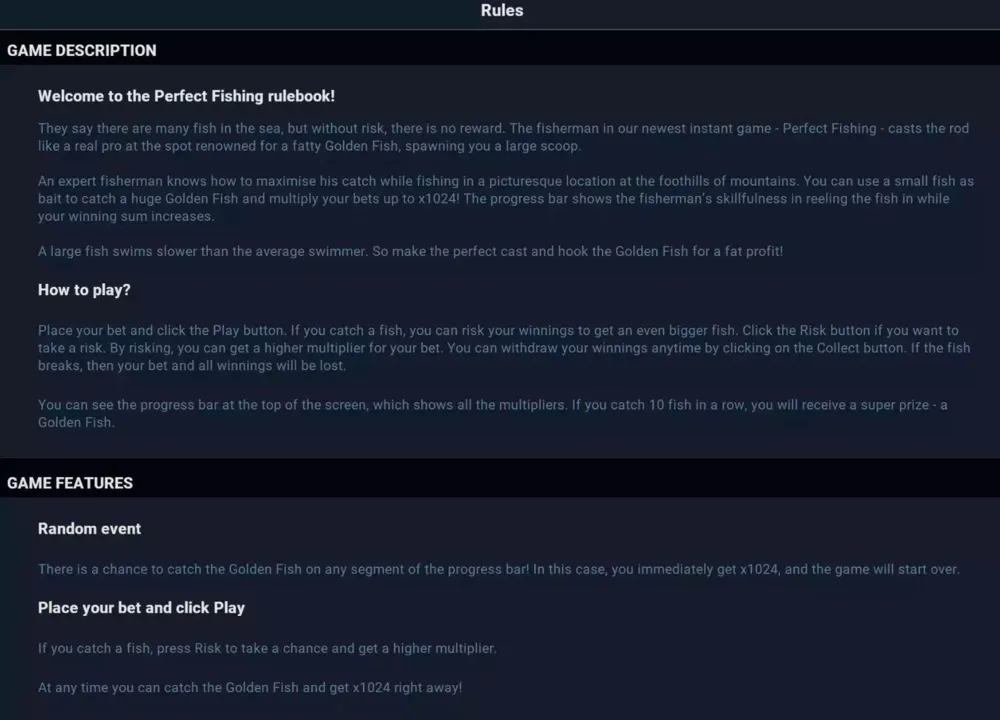The height and width of the screenshot is (720, 1000).
Task: Click line At any time you can catch the Golden Fish
Action: 250,687
